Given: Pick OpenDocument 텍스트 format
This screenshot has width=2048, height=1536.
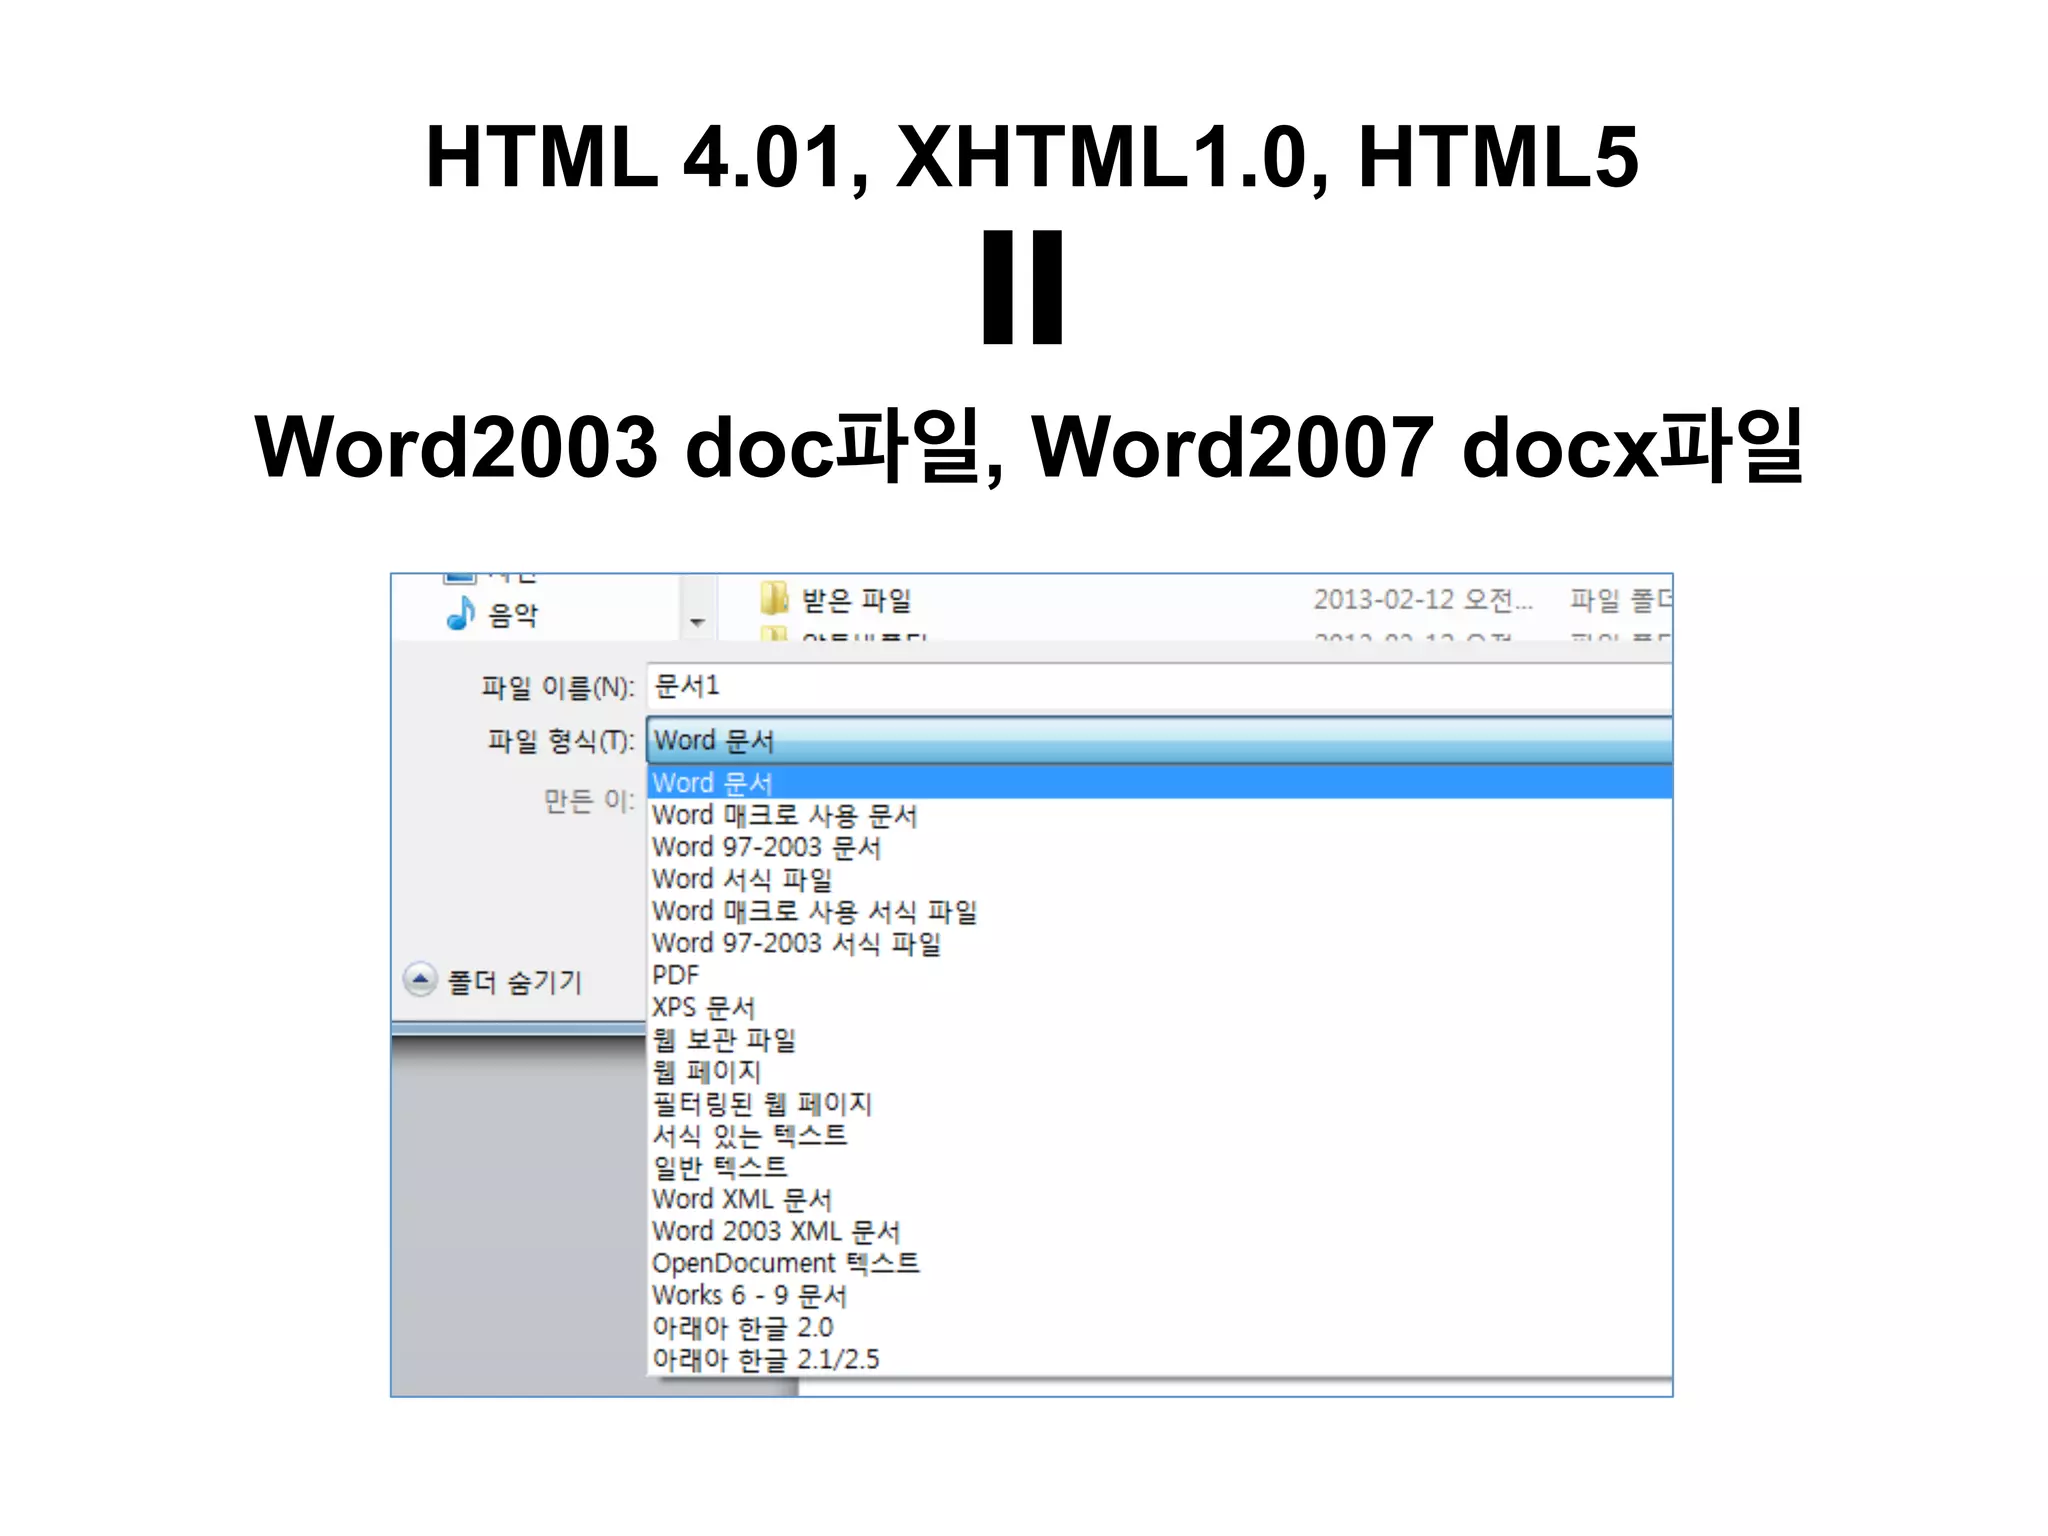Looking at the screenshot, I should (x=1160, y=1263).
